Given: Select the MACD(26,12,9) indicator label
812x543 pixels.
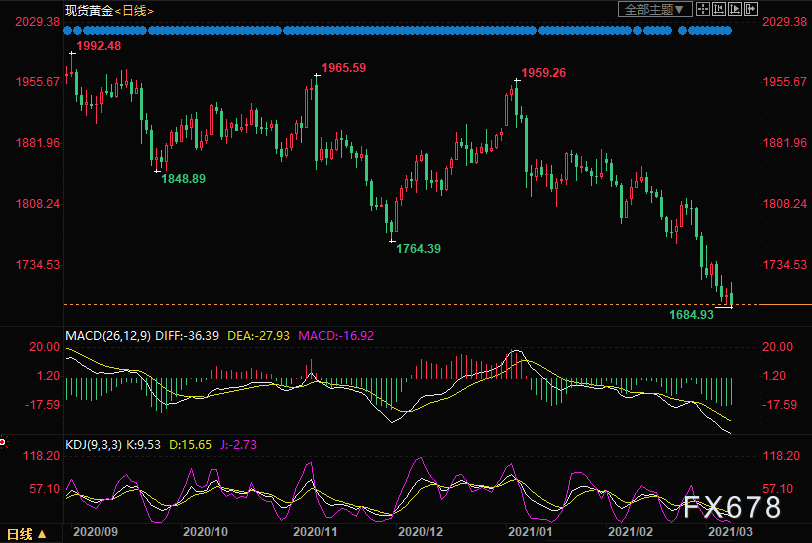Looking at the screenshot, I should tap(108, 336).
